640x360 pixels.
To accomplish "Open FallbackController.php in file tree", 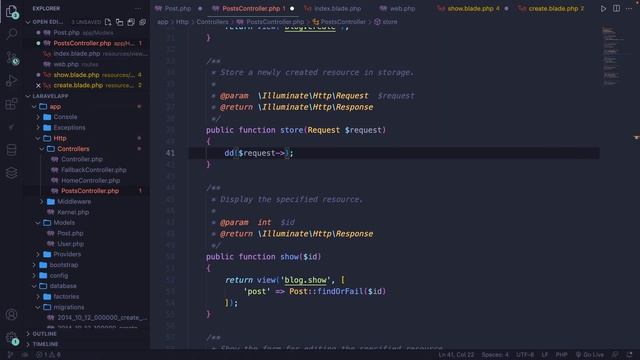I will 93,170.
